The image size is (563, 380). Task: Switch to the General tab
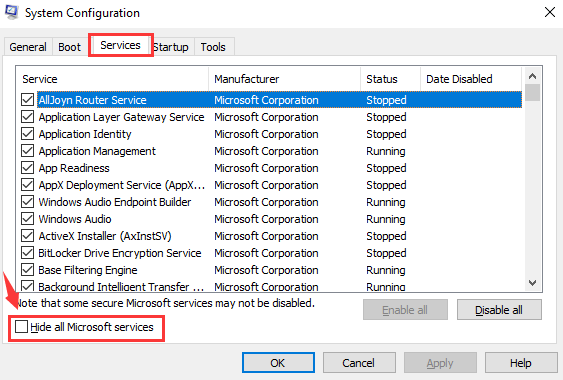pyautogui.click(x=28, y=47)
